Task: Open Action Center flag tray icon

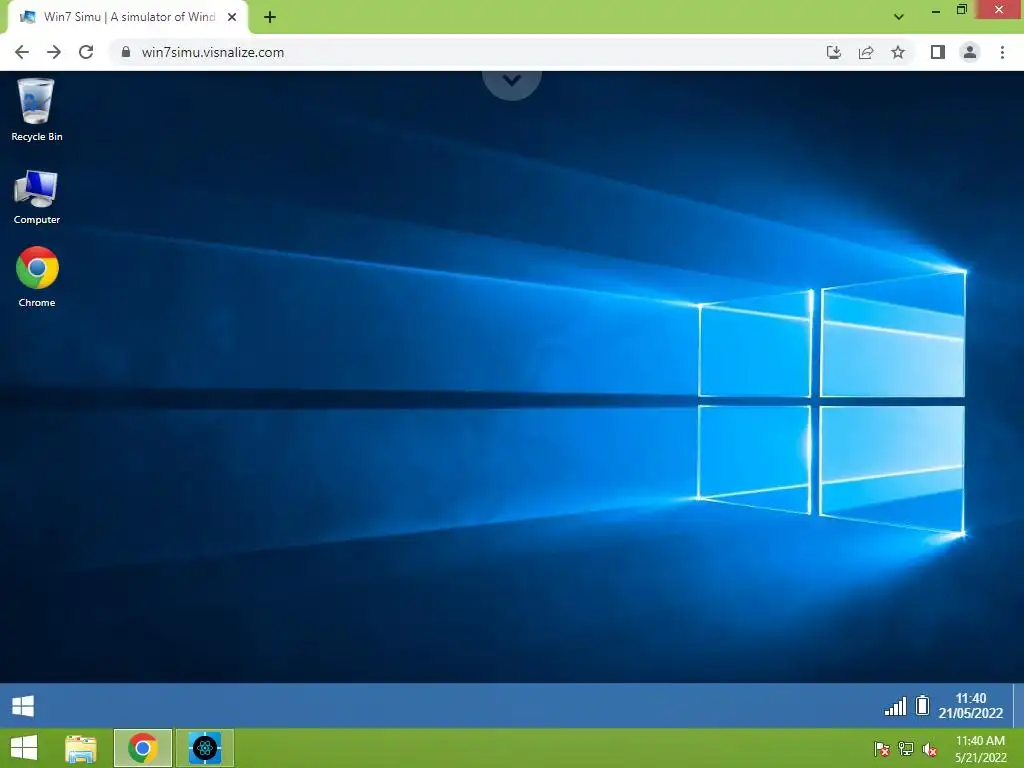Action: coord(882,749)
